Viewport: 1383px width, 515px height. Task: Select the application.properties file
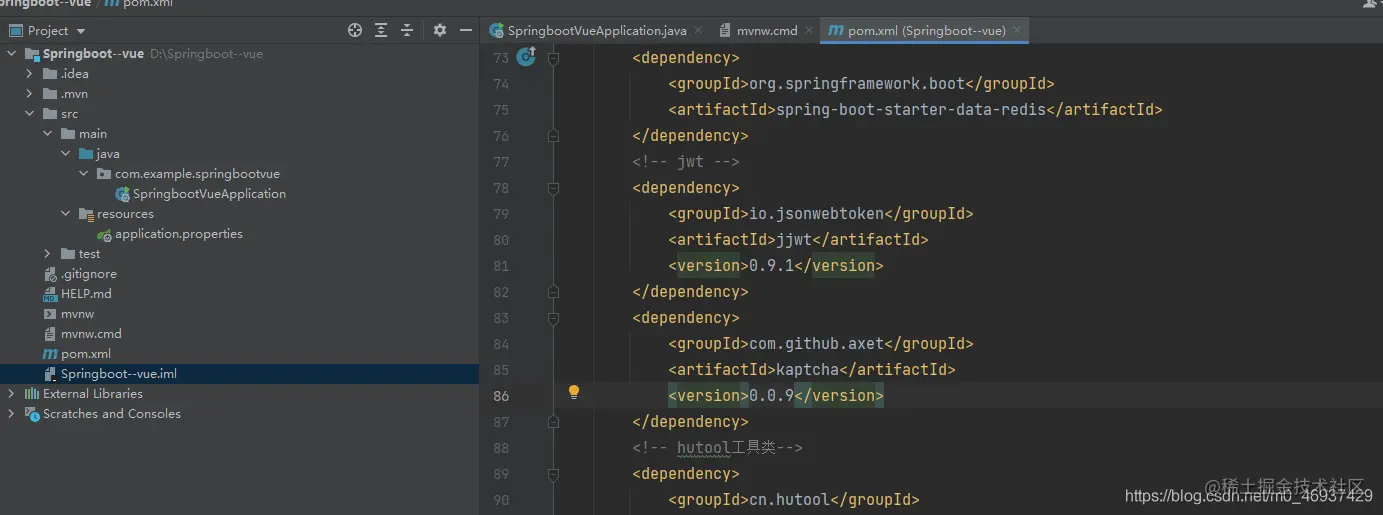[179, 234]
